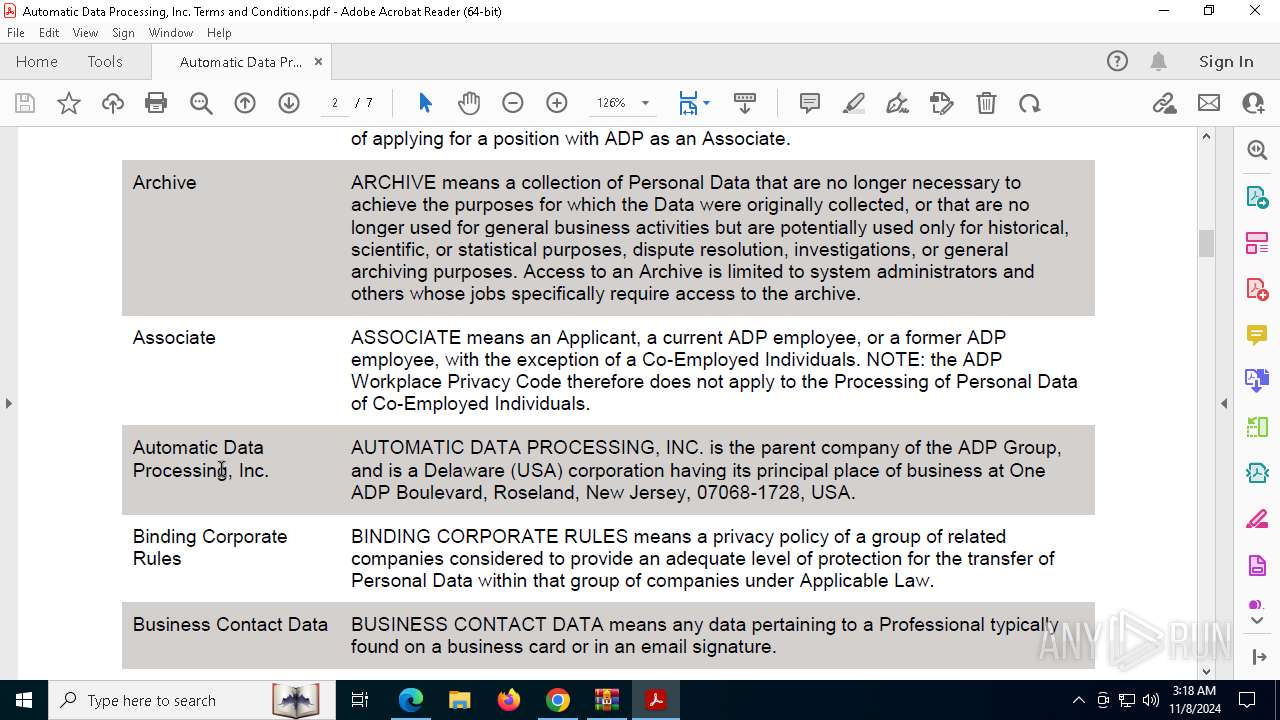Expand the tools pane arrow button
The height and width of the screenshot is (720, 1280).
[1258, 656]
